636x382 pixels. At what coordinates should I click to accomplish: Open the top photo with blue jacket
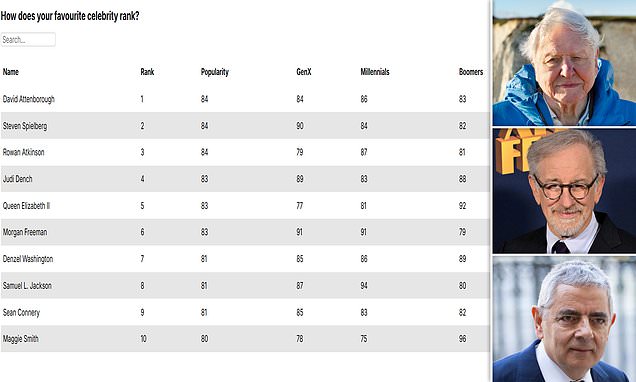pos(564,62)
